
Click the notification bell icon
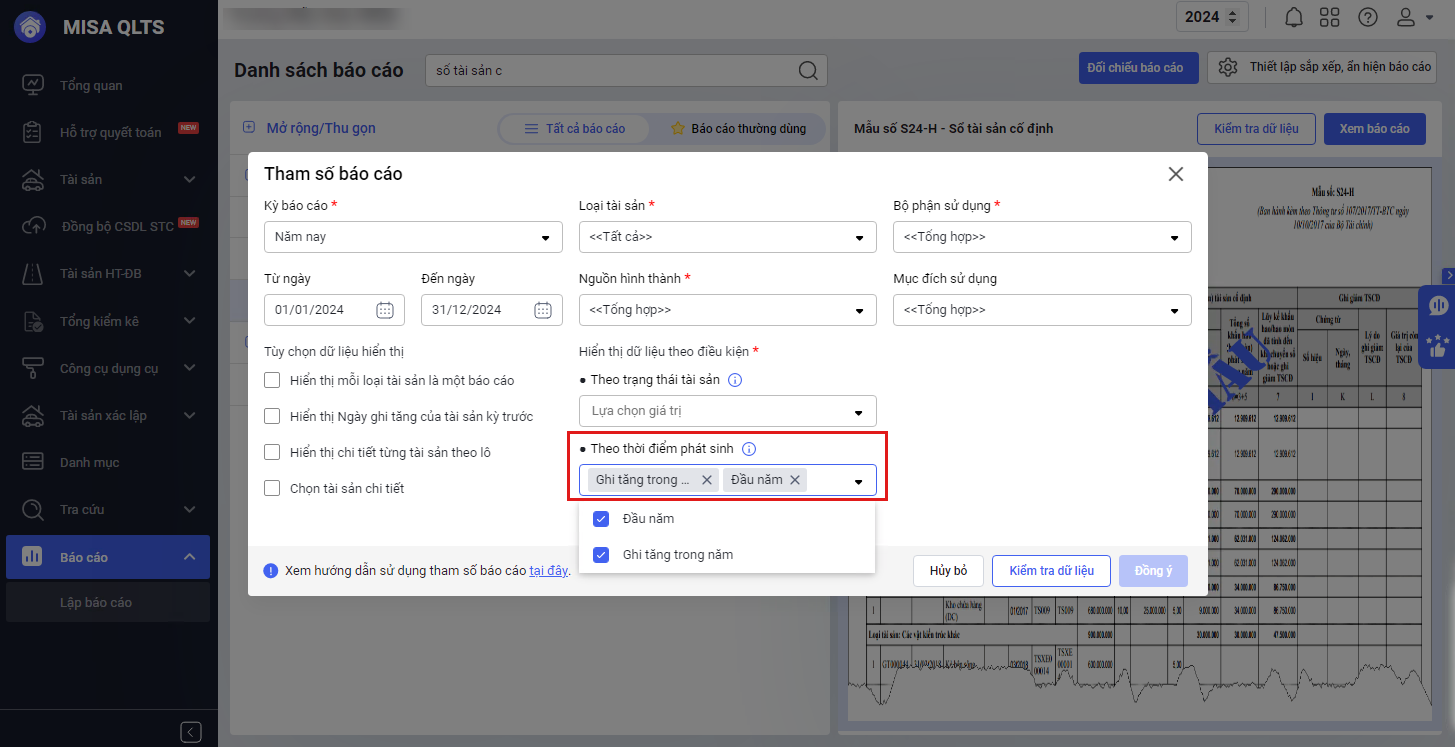(x=1294, y=17)
